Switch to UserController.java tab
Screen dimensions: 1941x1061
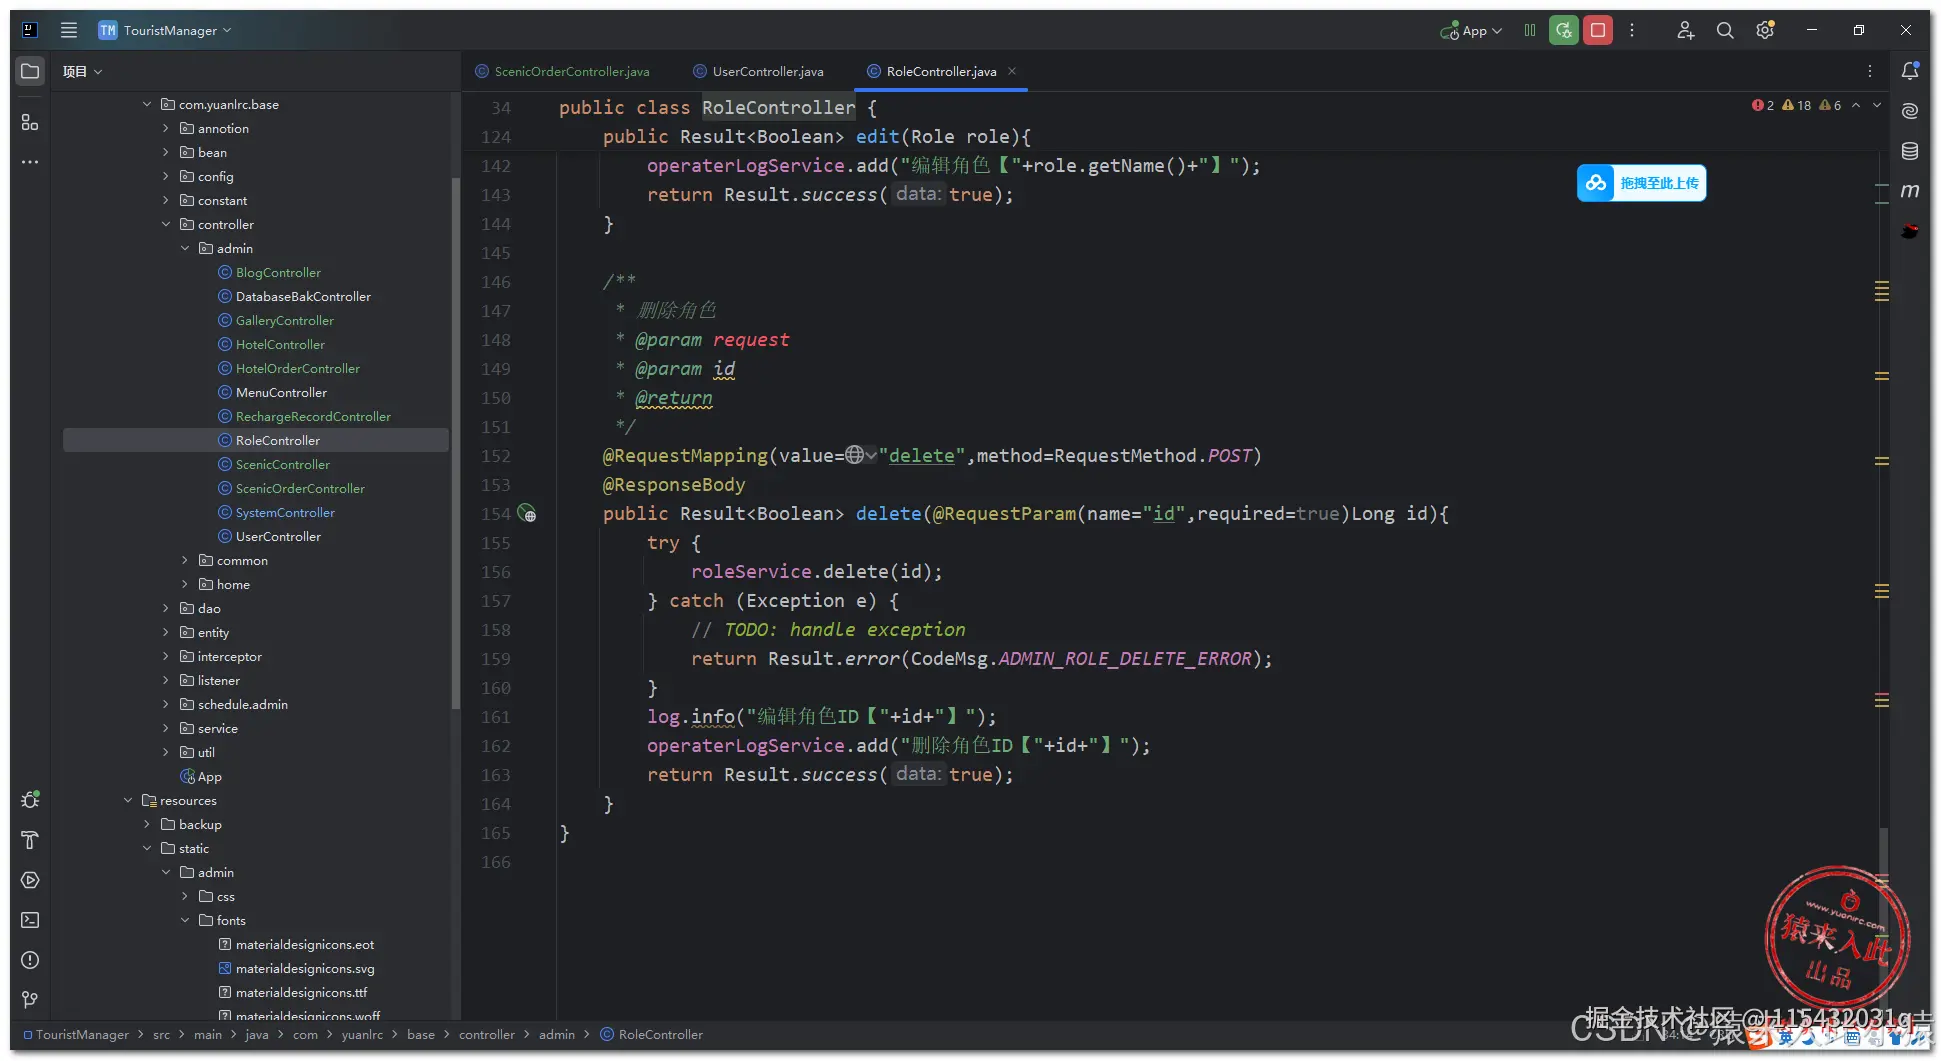pyautogui.click(x=759, y=71)
